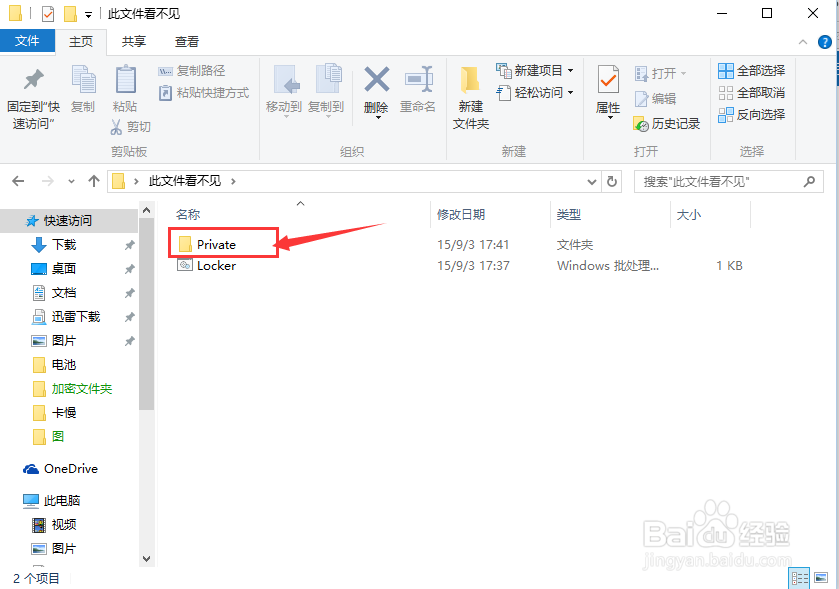
Task: Switch to the 主页 Home tab
Action: (81, 41)
